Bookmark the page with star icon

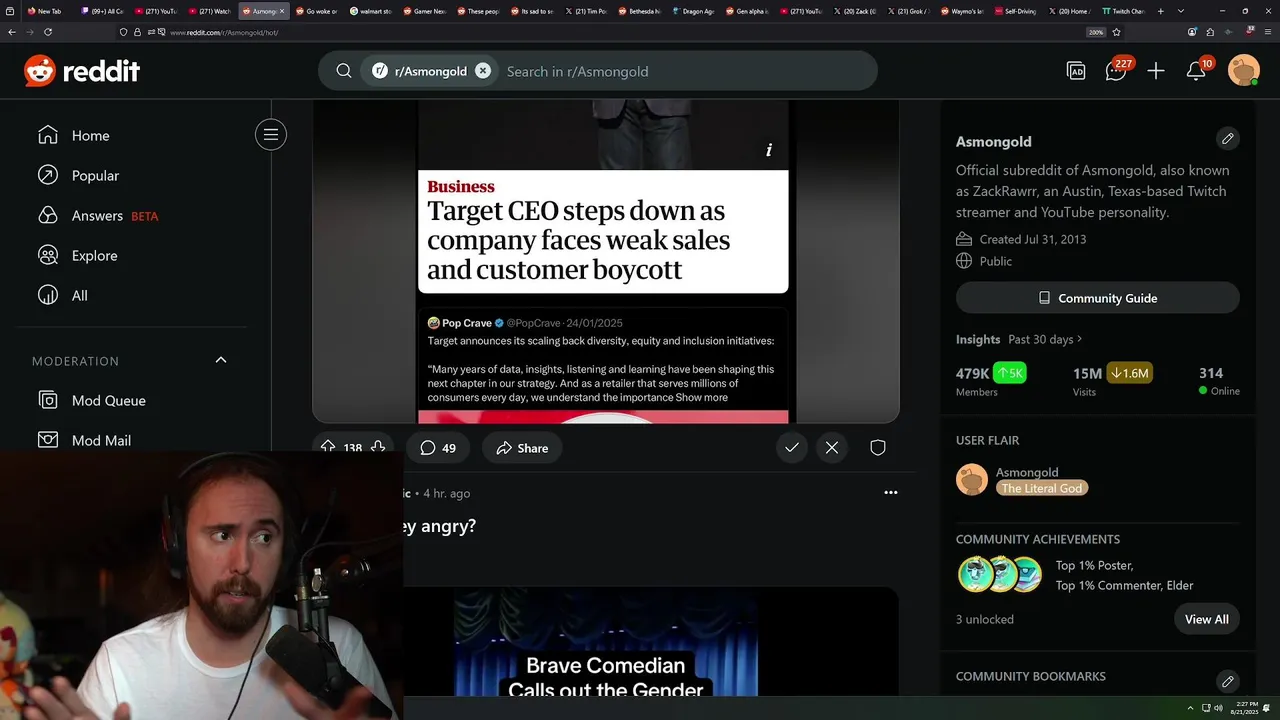pyautogui.click(x=1116, y=32)
